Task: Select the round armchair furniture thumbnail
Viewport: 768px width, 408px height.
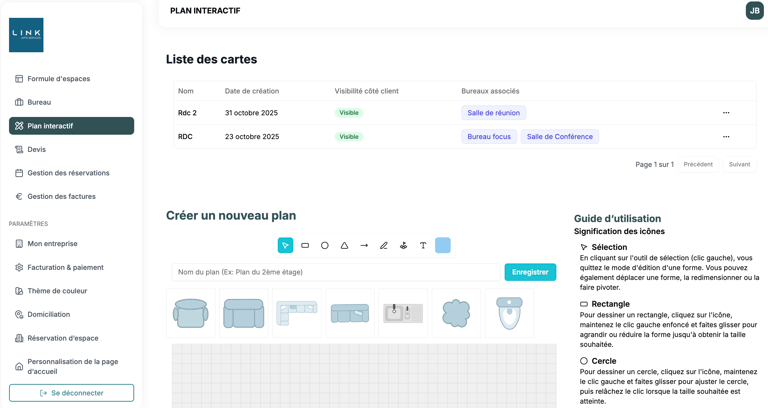Action: [x=191, y=313]
